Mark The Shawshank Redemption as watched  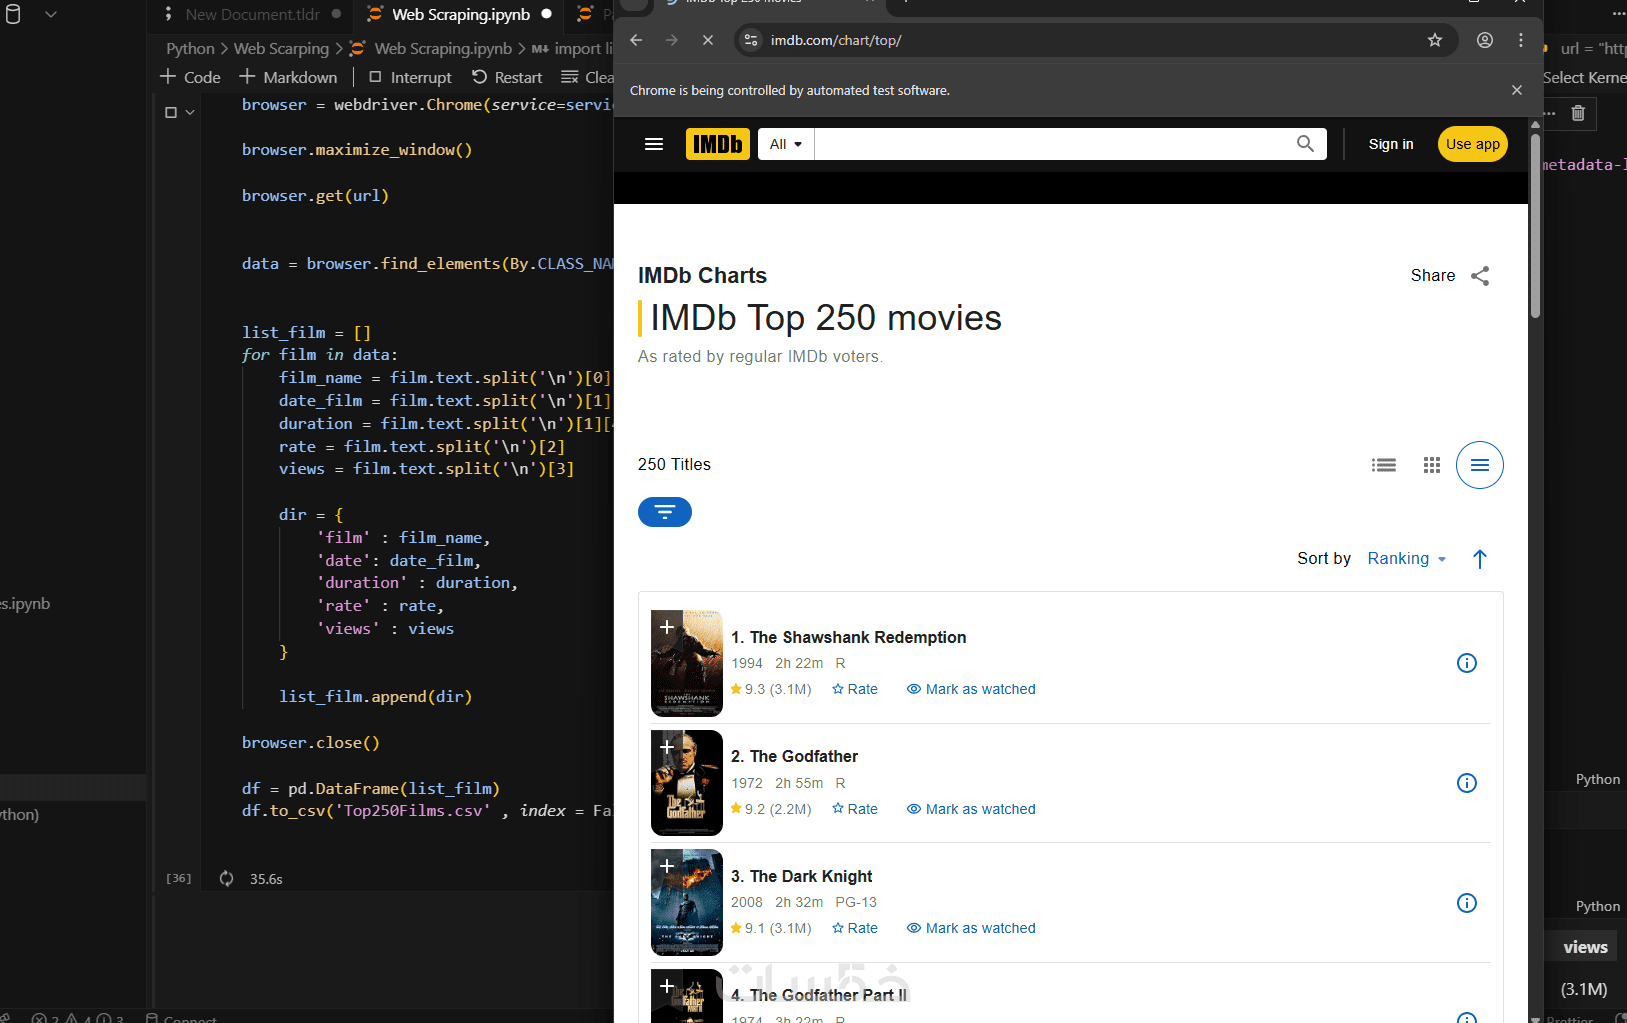(x=971, y=689)
